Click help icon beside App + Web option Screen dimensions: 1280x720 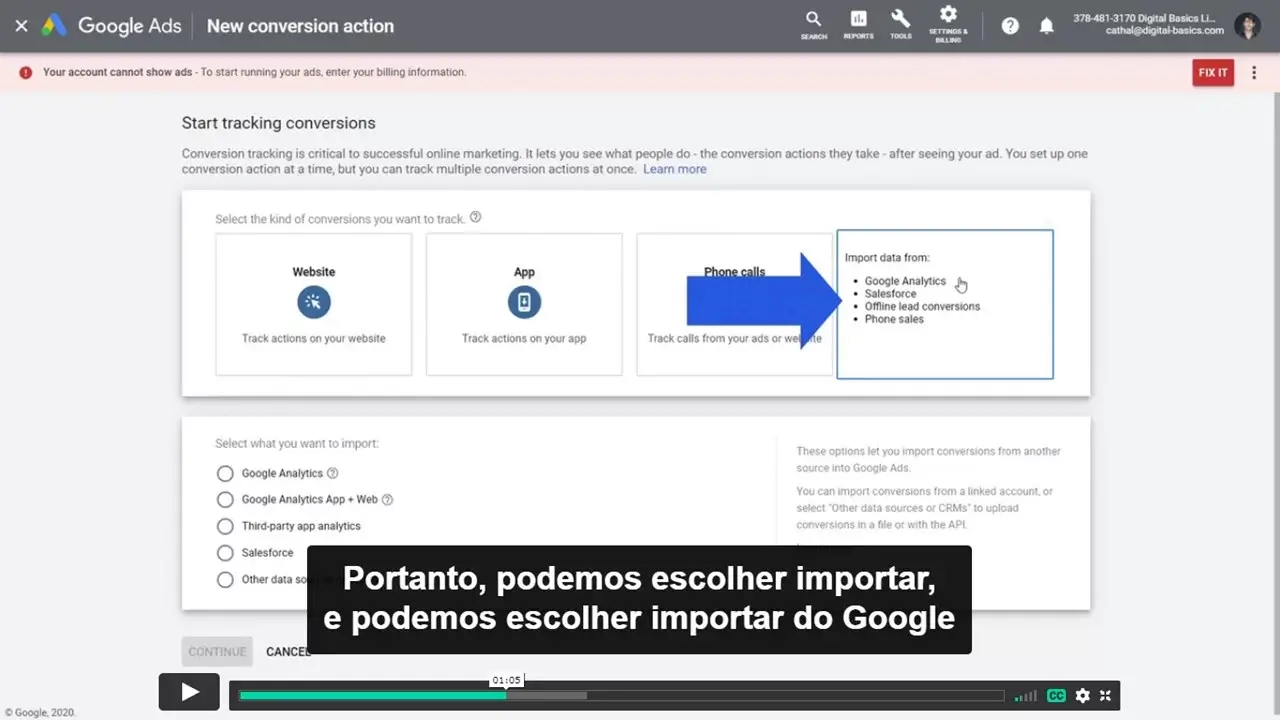click(387, 499)
